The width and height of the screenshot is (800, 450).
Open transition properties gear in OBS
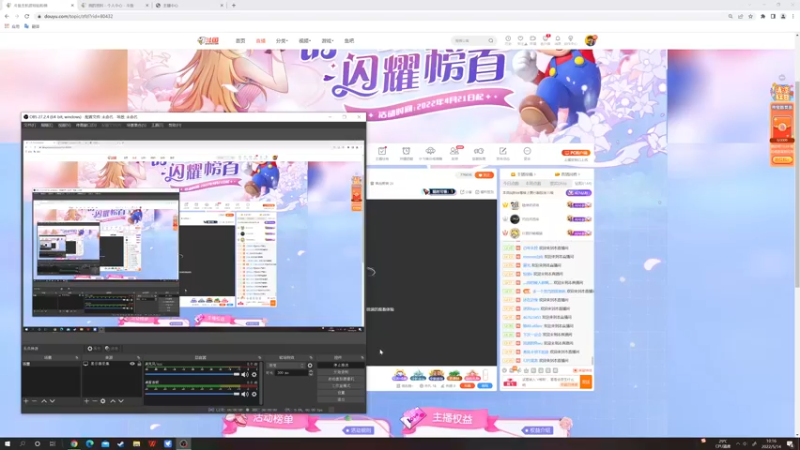click(x=310, y=365)
